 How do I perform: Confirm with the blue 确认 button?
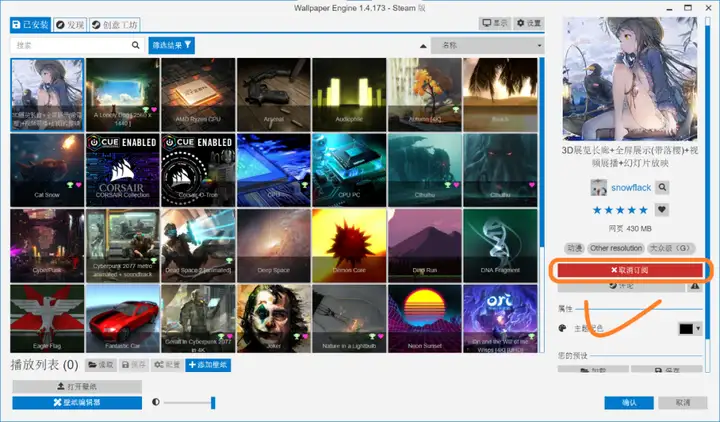[629, 402]
